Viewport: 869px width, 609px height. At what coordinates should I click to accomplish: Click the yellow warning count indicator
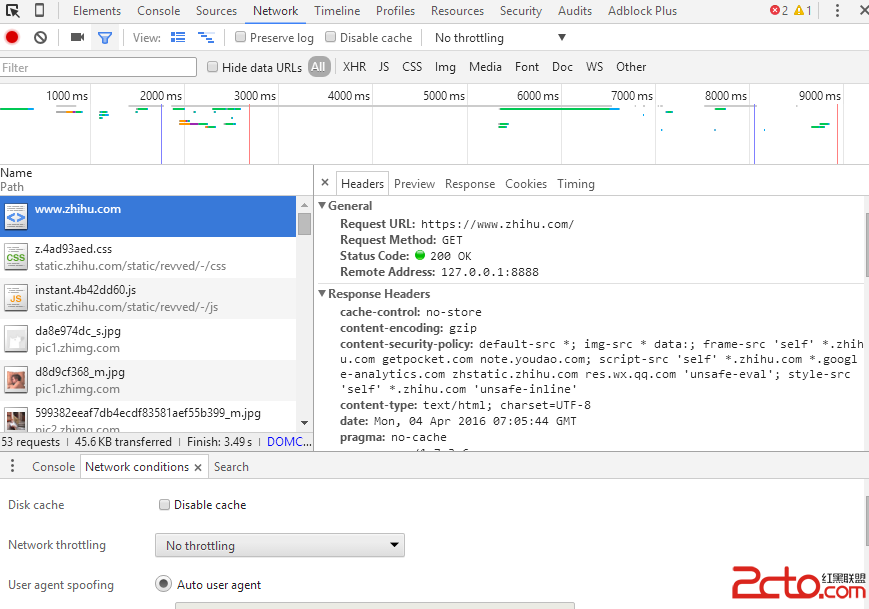tap(802, 11)
